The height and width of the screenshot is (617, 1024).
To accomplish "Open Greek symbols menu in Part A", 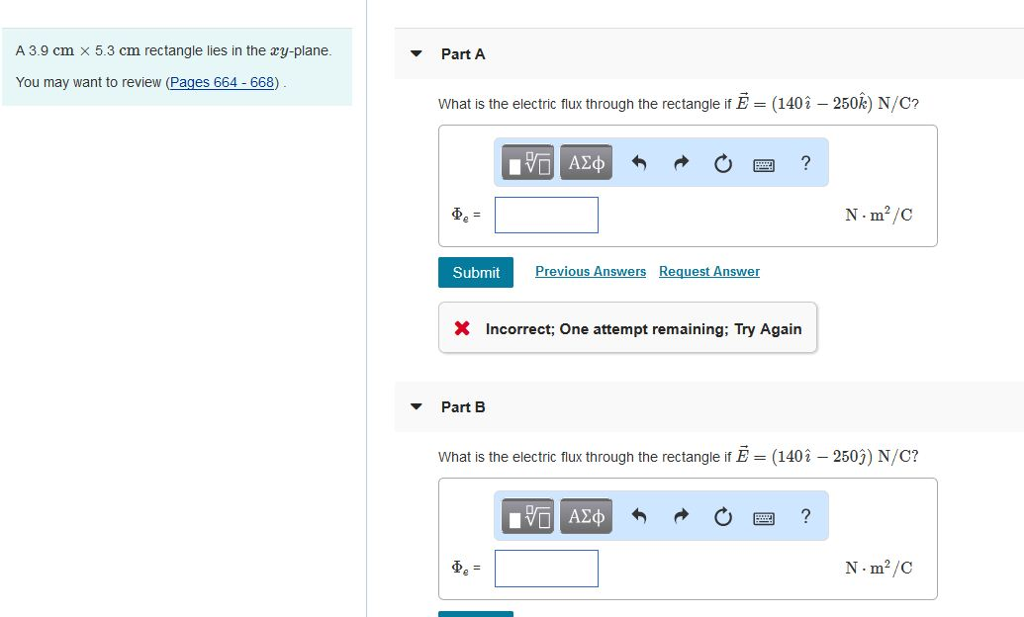I will tap(586, 163).
